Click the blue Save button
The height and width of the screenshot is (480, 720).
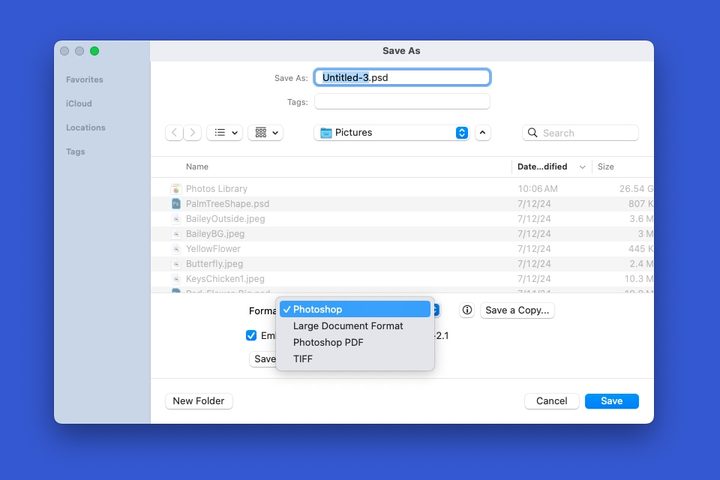(x=612, y=401)
